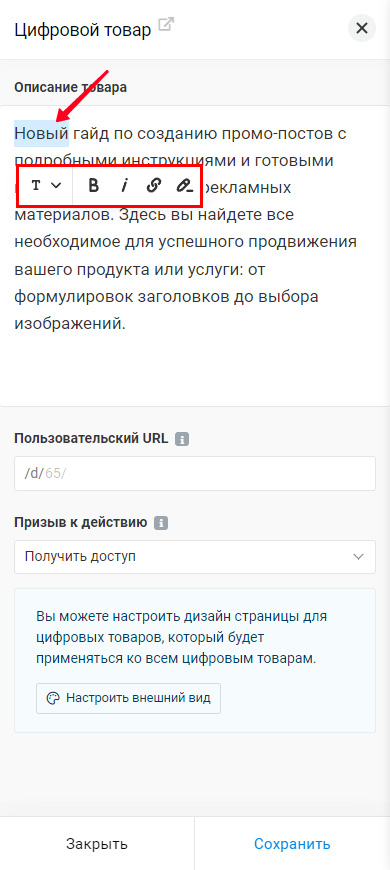The image size is (390, 870).
Task: Show info tooltip for Пользовательский URL
Action: click(x=181, y=439)
